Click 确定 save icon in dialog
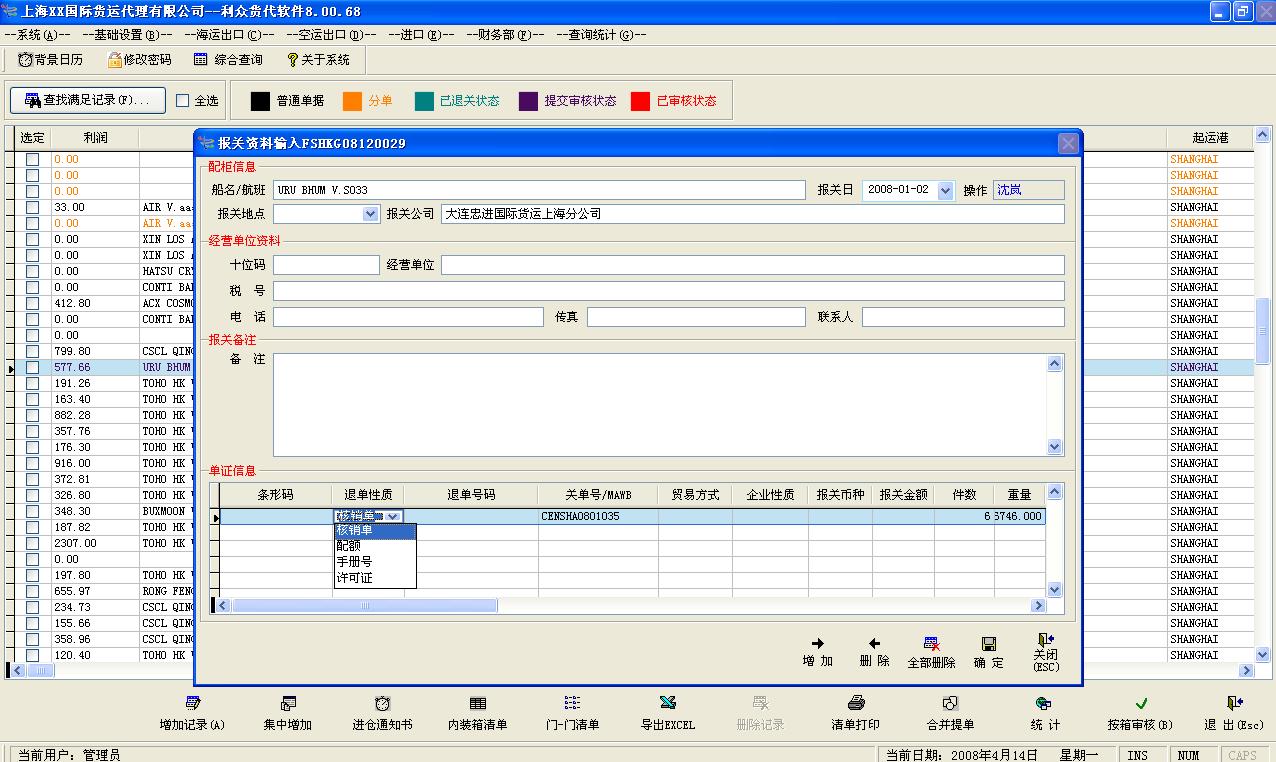Image resolution: width=1276 pixels, height=762 pixels. click(x=989, y=644)
